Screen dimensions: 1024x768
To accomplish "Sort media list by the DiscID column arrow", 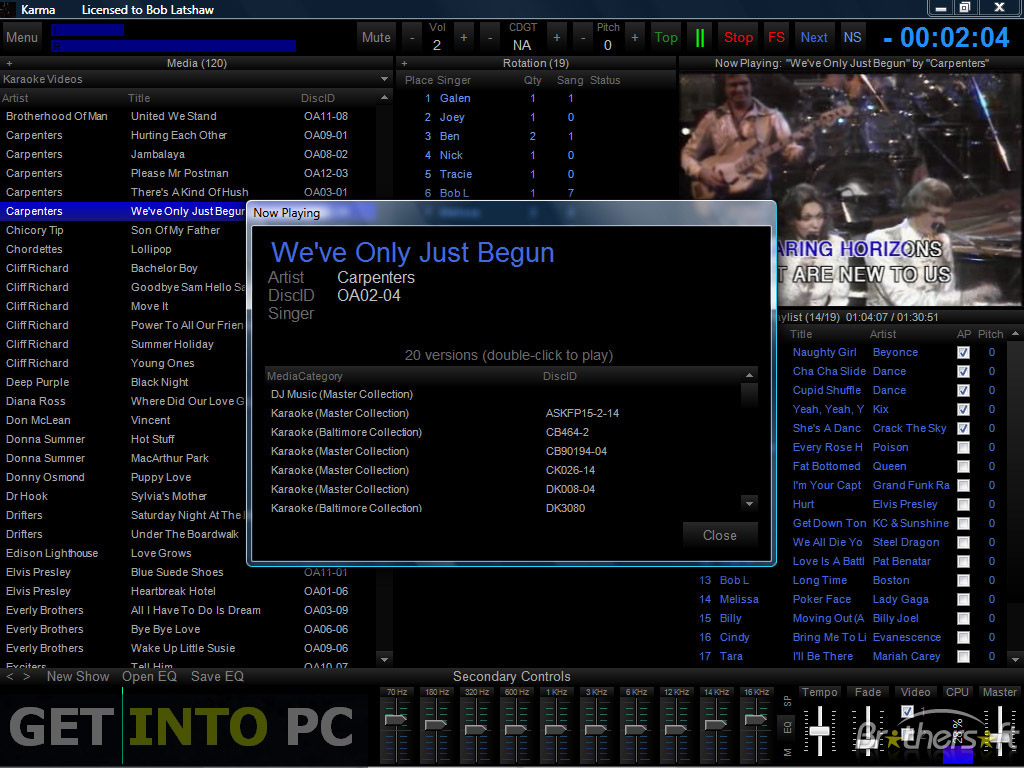I will click(x=384, y=98).
